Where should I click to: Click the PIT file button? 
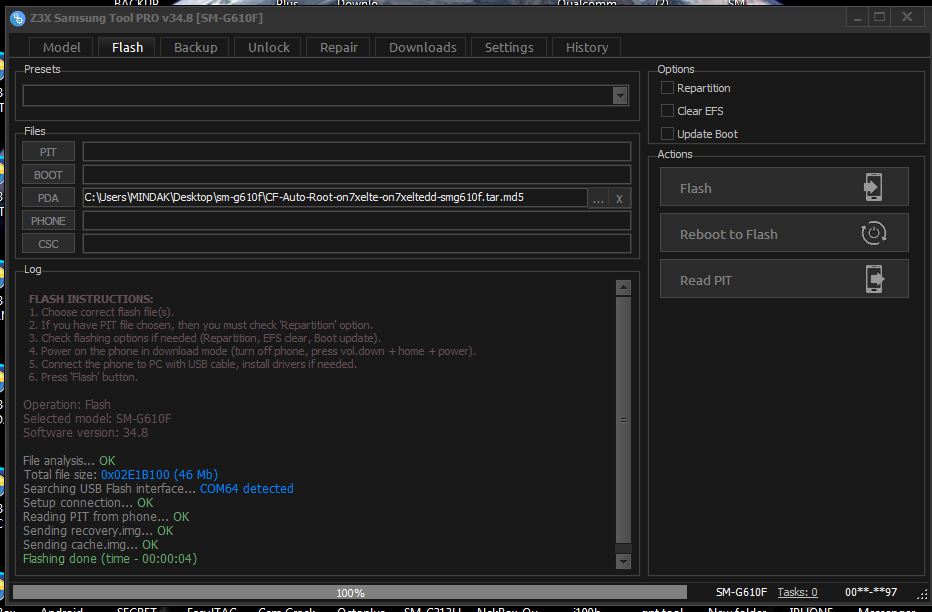(x=48, y=152)
